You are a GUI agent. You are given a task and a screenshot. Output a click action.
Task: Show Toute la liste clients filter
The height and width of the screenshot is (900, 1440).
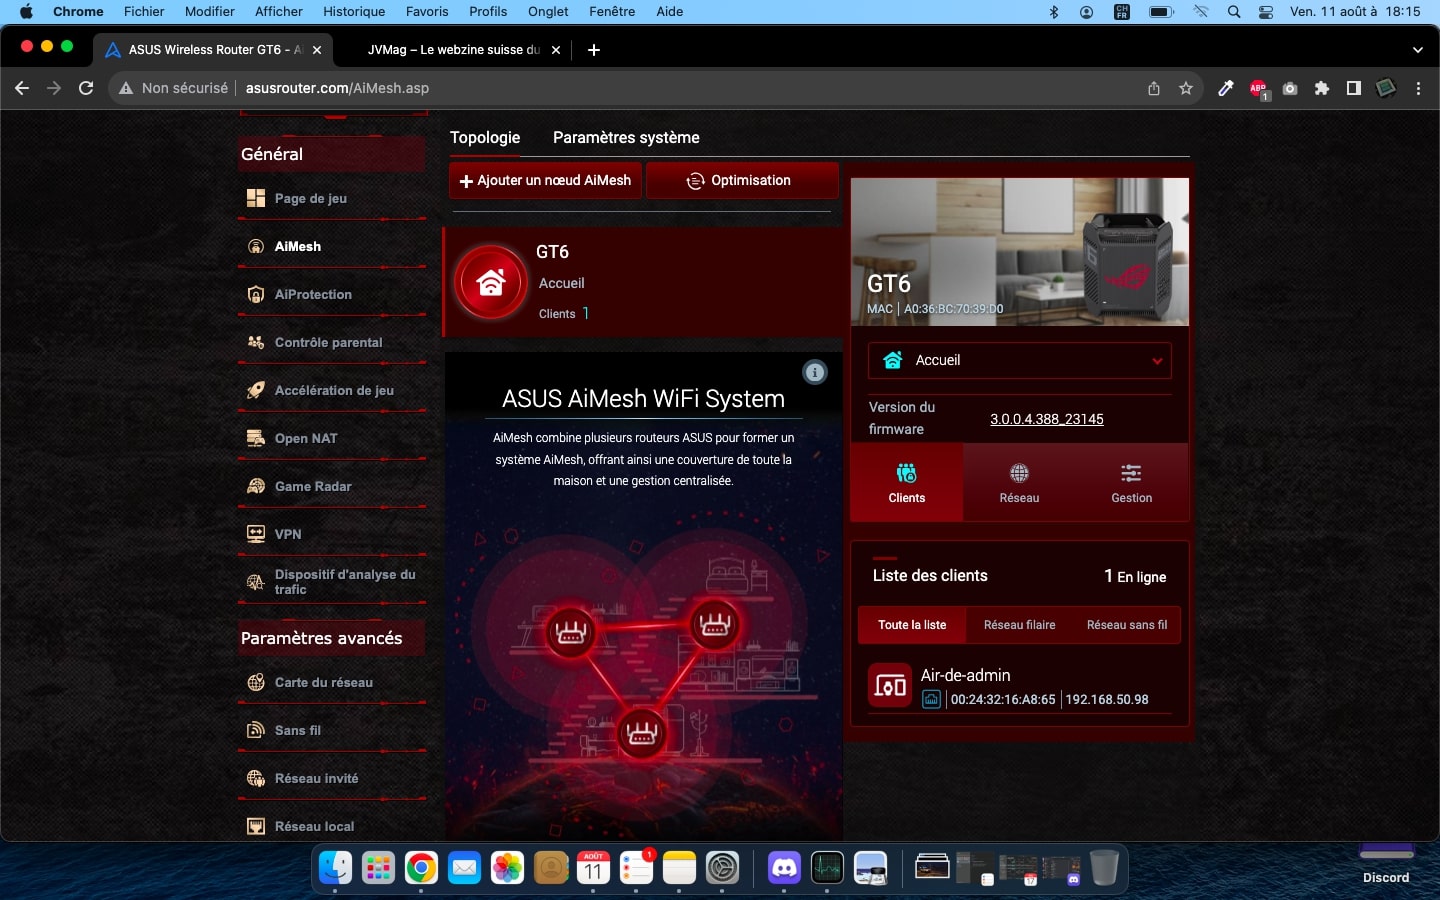pos(912,625)
